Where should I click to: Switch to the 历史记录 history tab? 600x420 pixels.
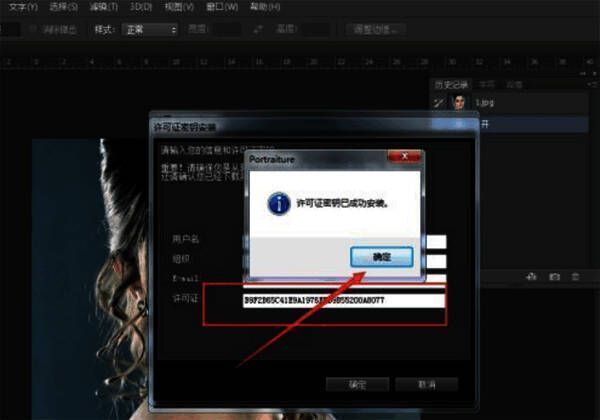(x=451, y=85)
